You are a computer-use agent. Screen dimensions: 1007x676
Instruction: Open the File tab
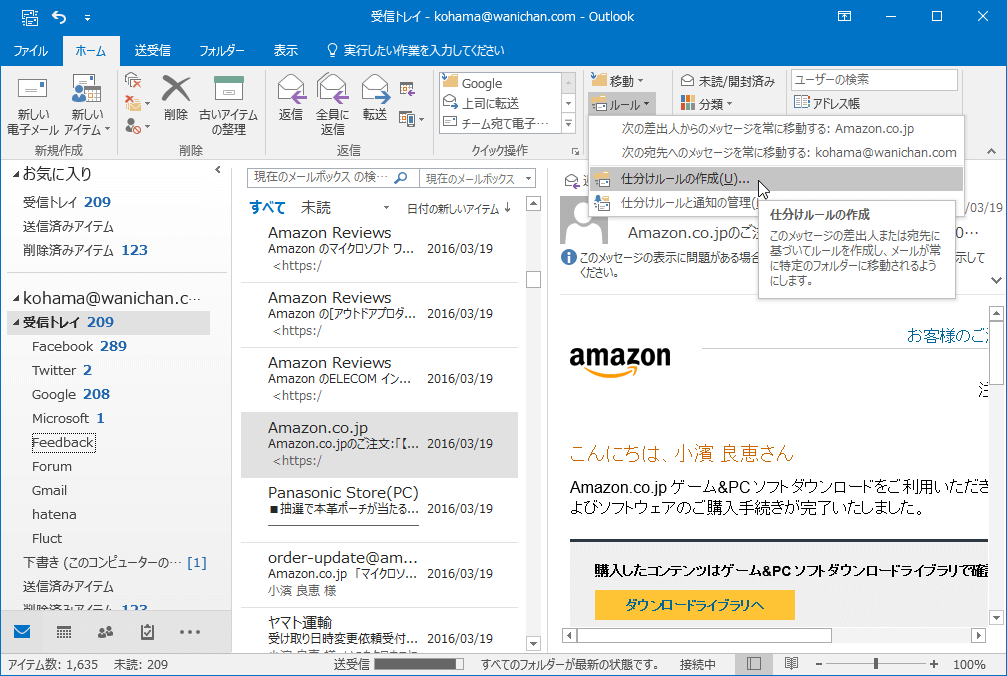point(31,51)
